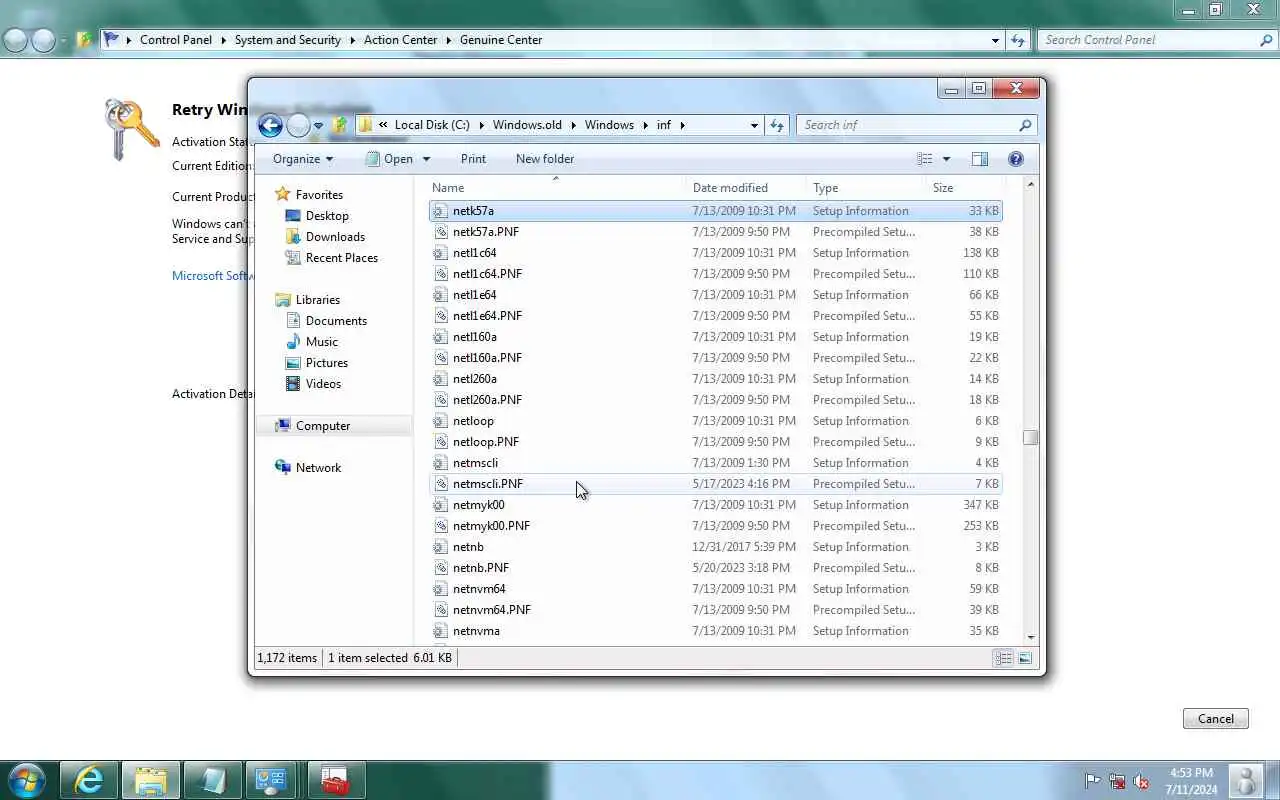Open Windows Explorer taskbar icon
The height and width of the screenshot is (800, 1280).
(x=151, y=781)
